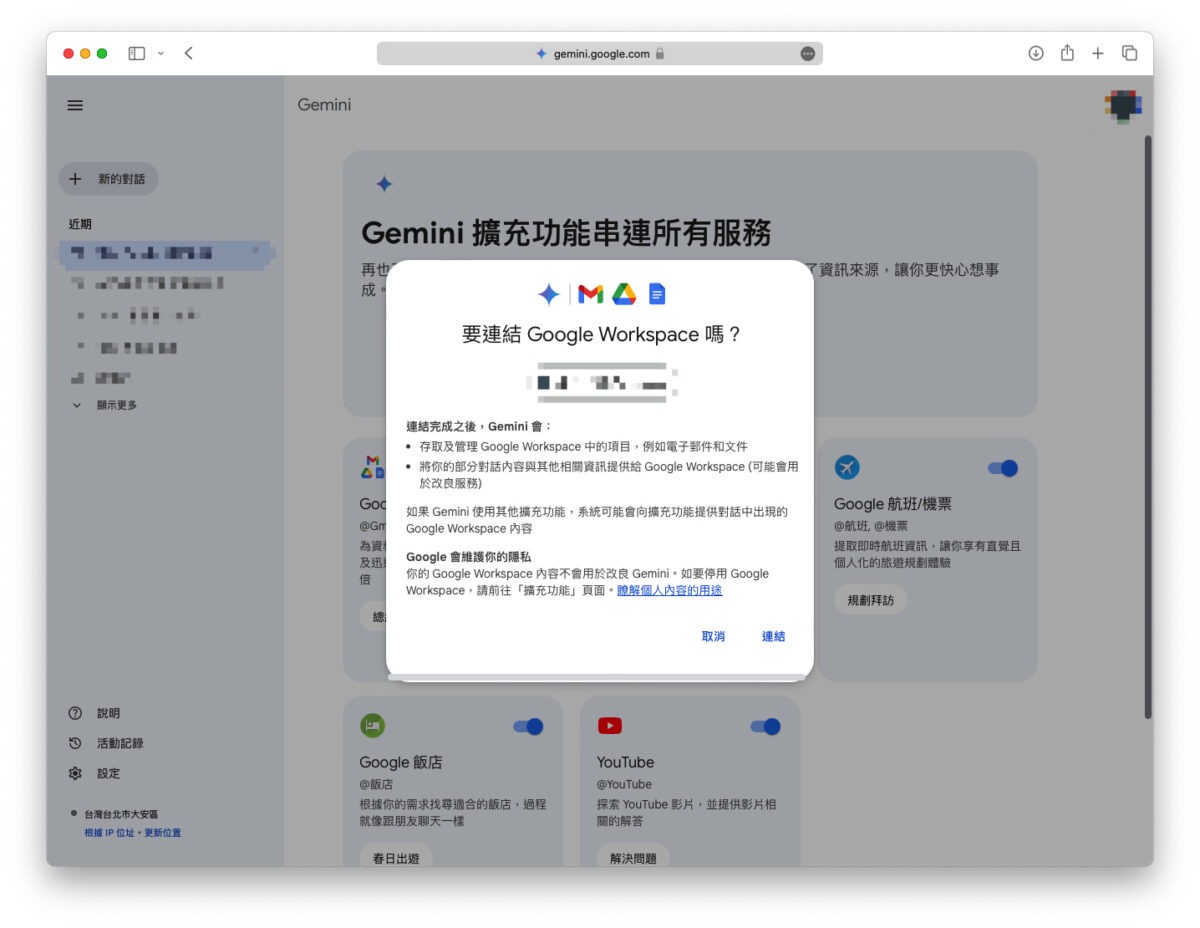Open 設定 settings in sidebar

(108, 773)
